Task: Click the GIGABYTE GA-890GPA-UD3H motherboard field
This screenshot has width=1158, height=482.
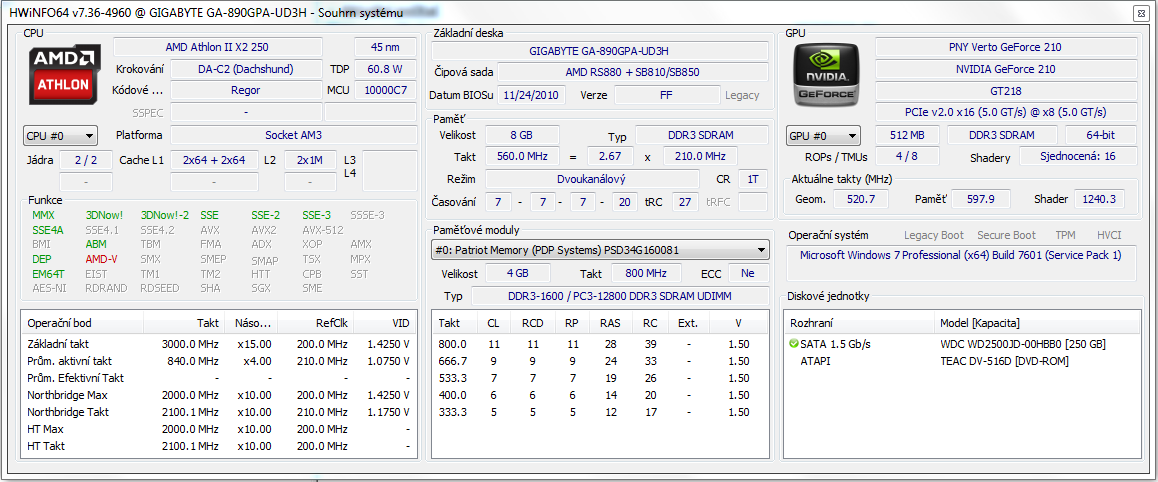Action: 601,50
